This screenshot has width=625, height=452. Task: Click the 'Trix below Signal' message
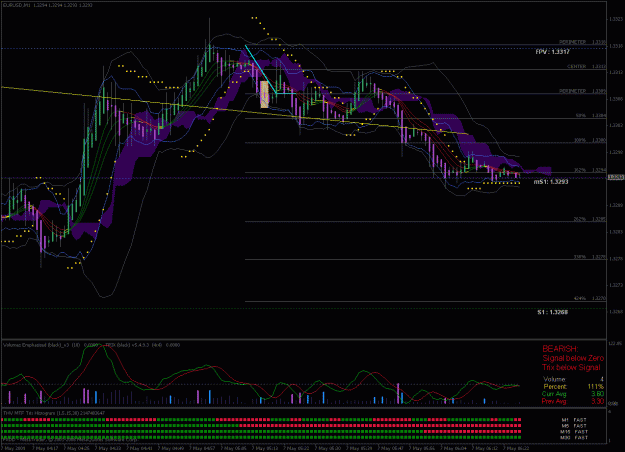click(571, 367)
